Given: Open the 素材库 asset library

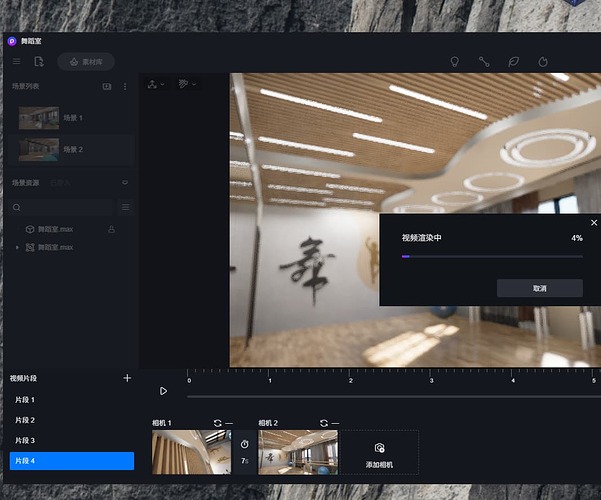Looking at the screenshot, I should click(86, 62).
